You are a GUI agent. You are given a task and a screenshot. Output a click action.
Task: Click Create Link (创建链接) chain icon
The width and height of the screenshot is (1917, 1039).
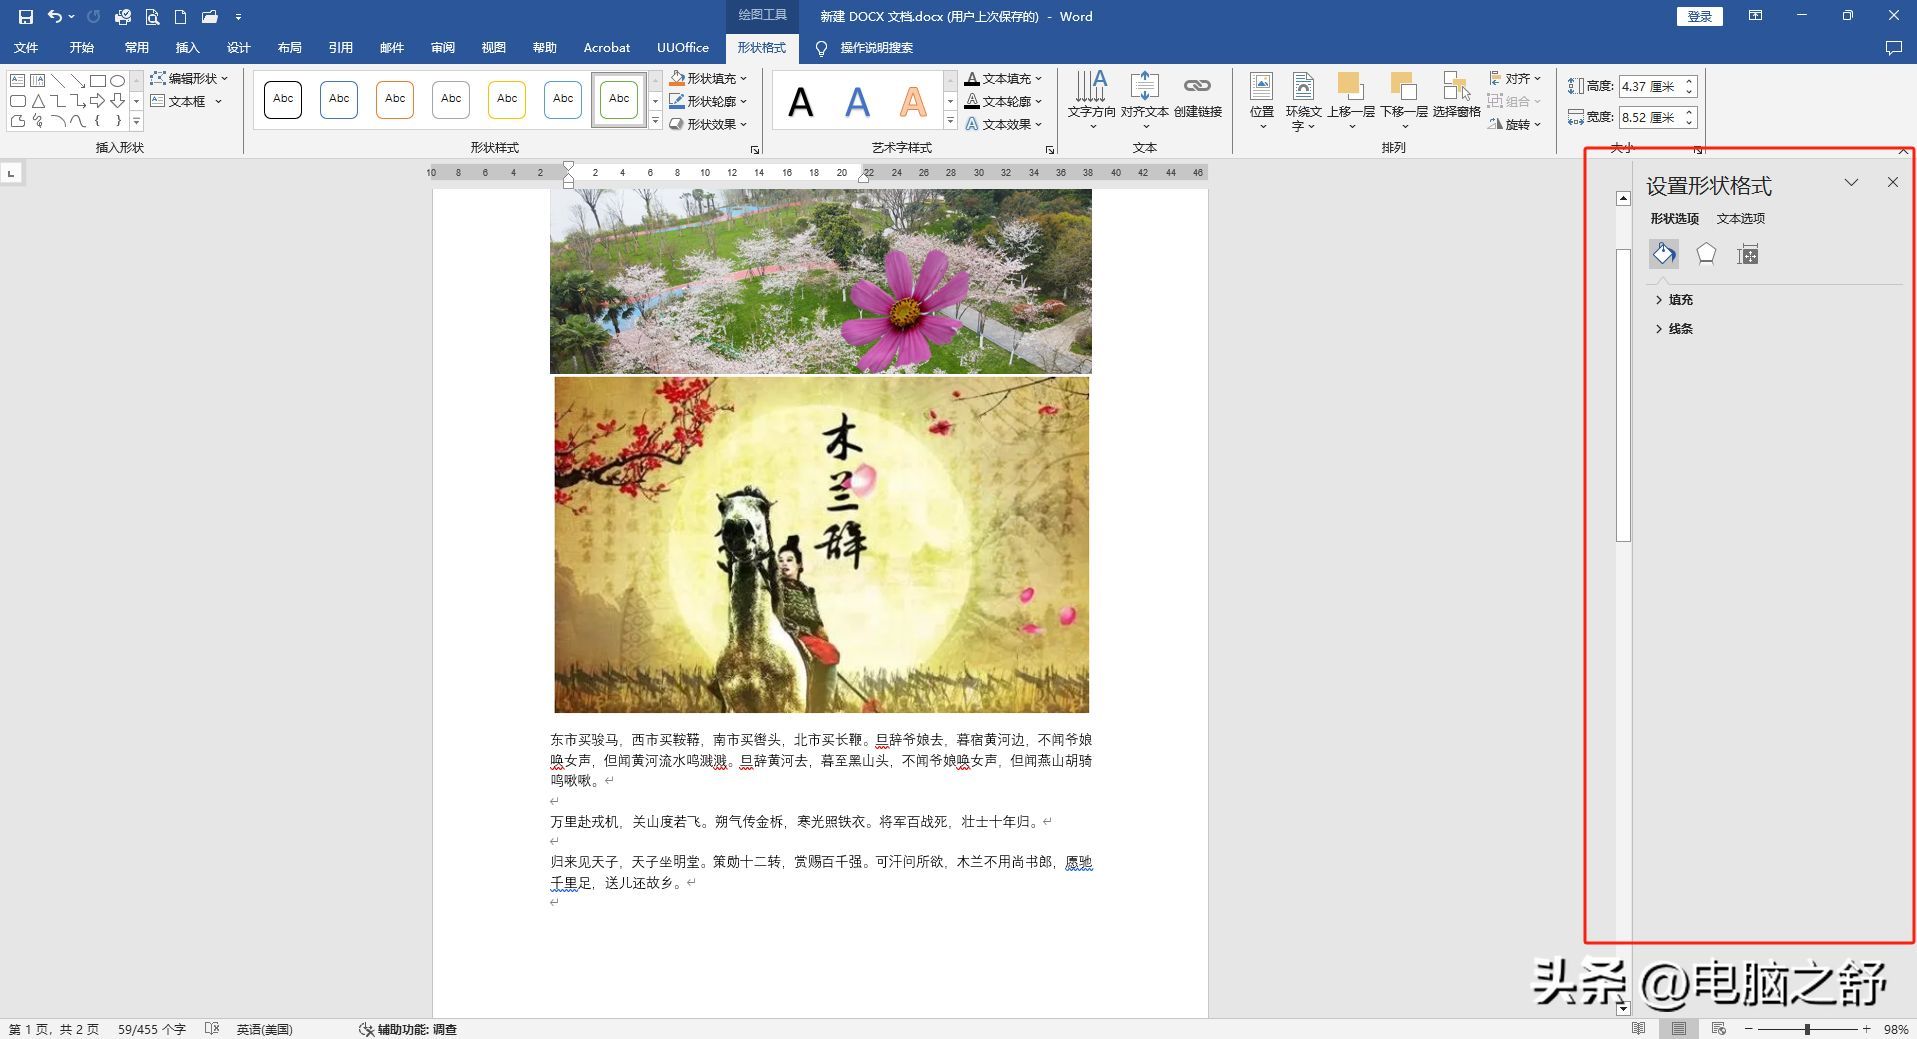click(1197, 96)
